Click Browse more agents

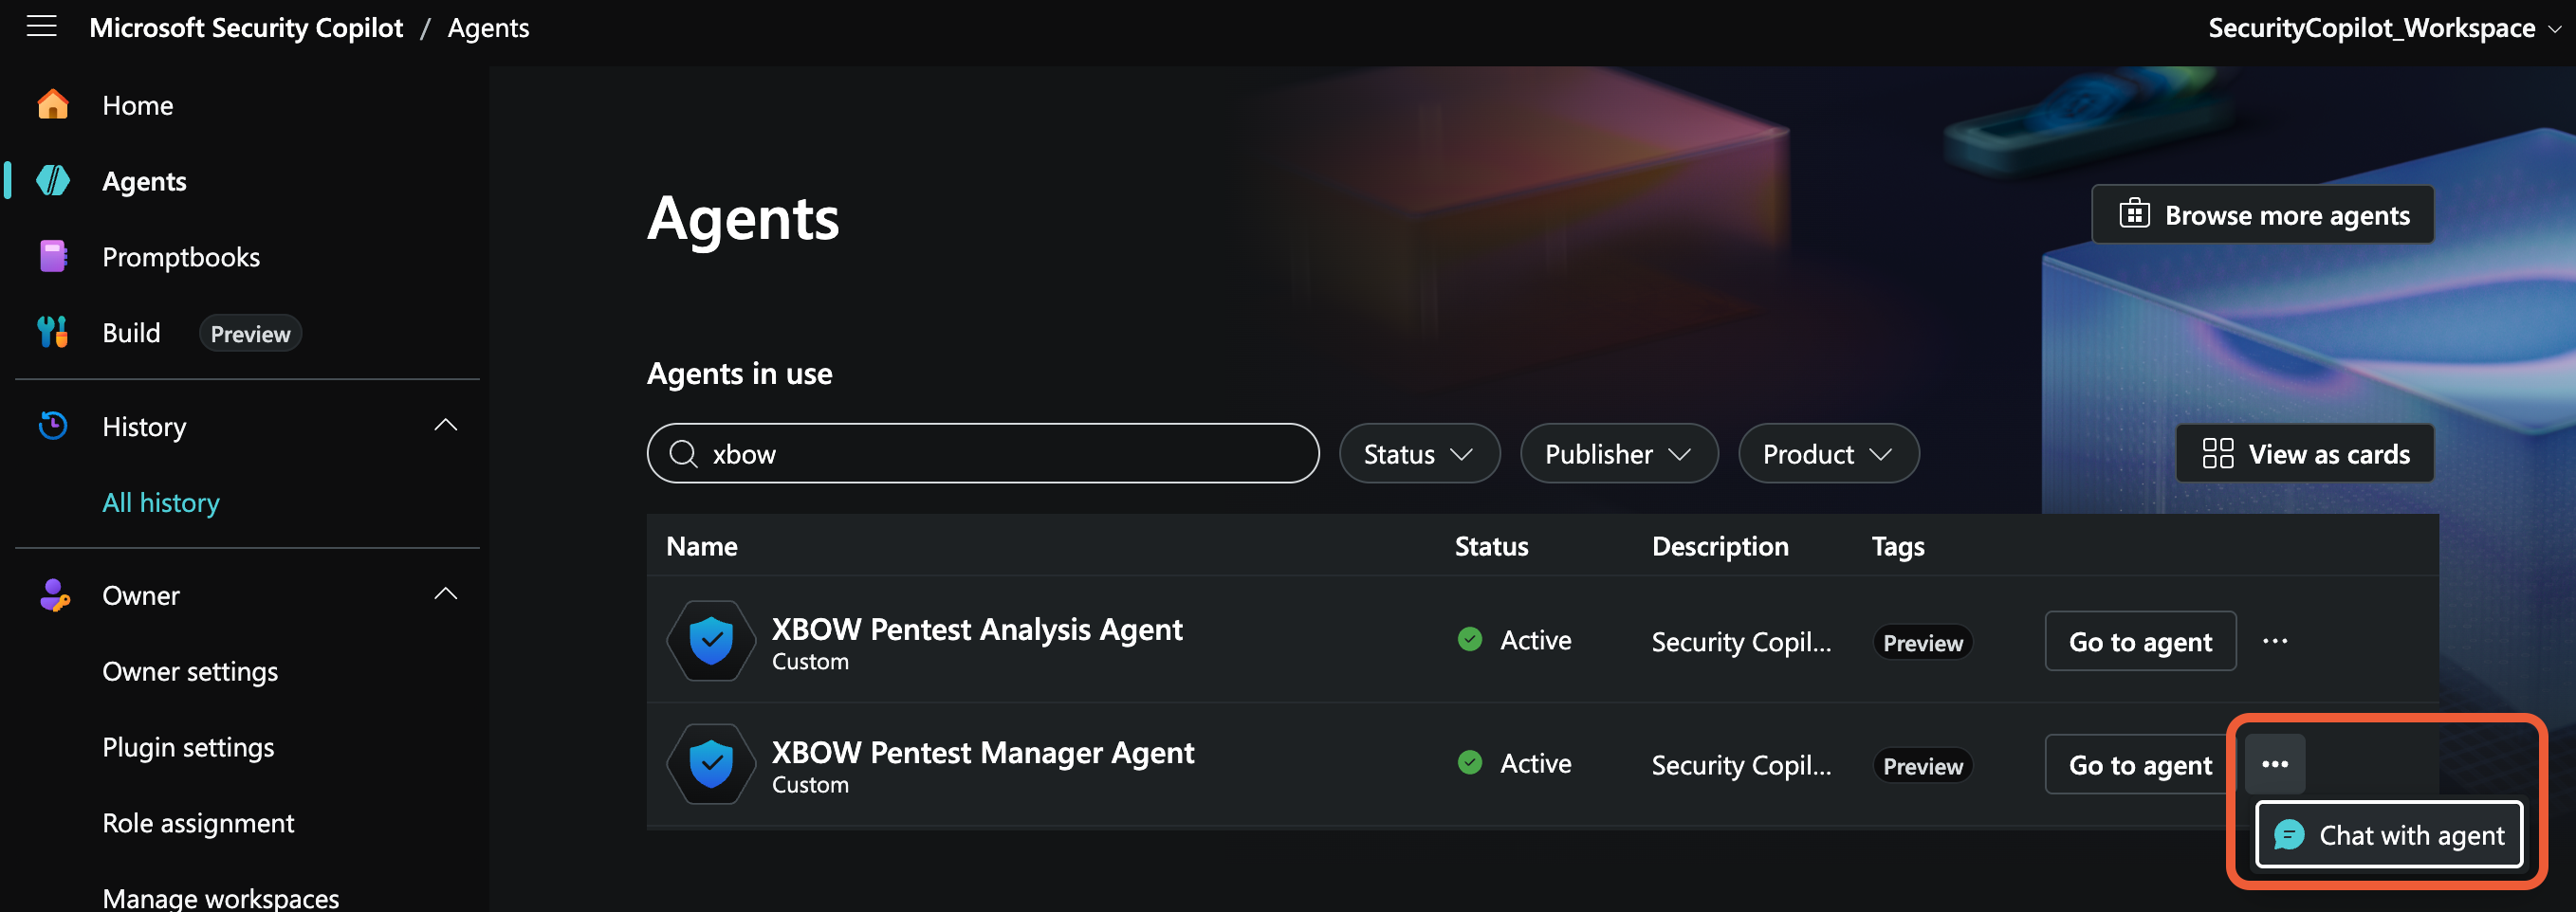(2263, 214)
